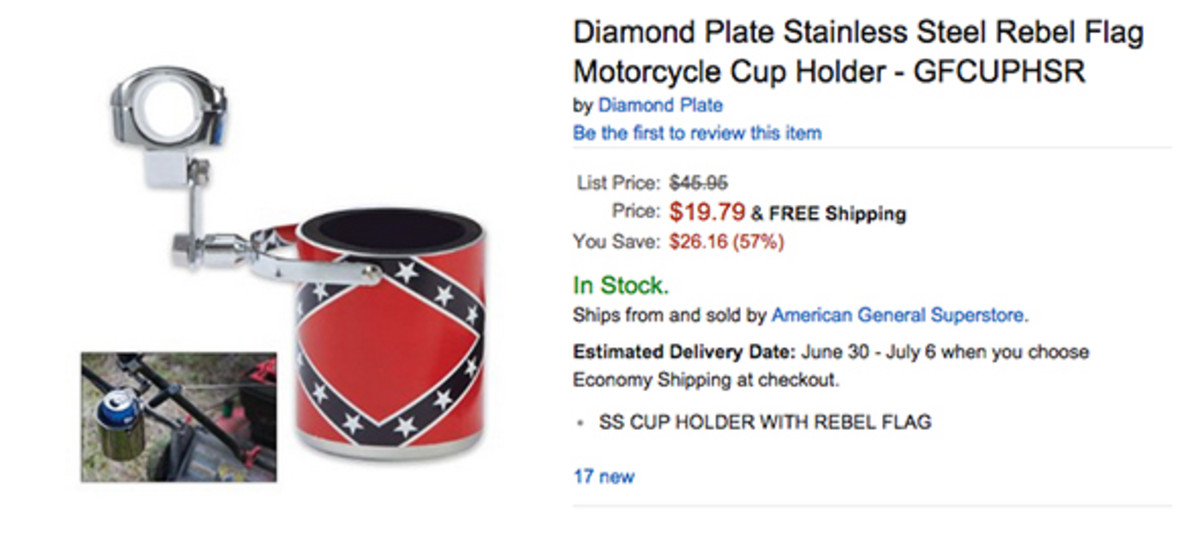
Task: Click the 'List Price:' label
Action: pos(618,183)
